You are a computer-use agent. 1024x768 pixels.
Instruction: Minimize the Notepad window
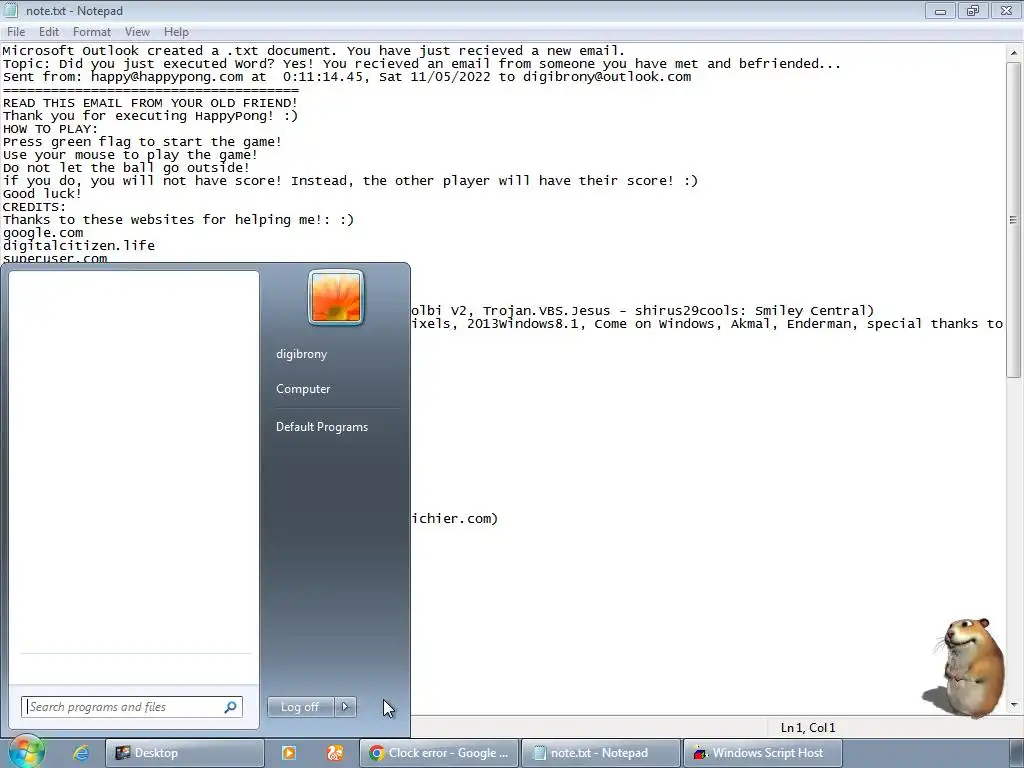click(940, 10)
